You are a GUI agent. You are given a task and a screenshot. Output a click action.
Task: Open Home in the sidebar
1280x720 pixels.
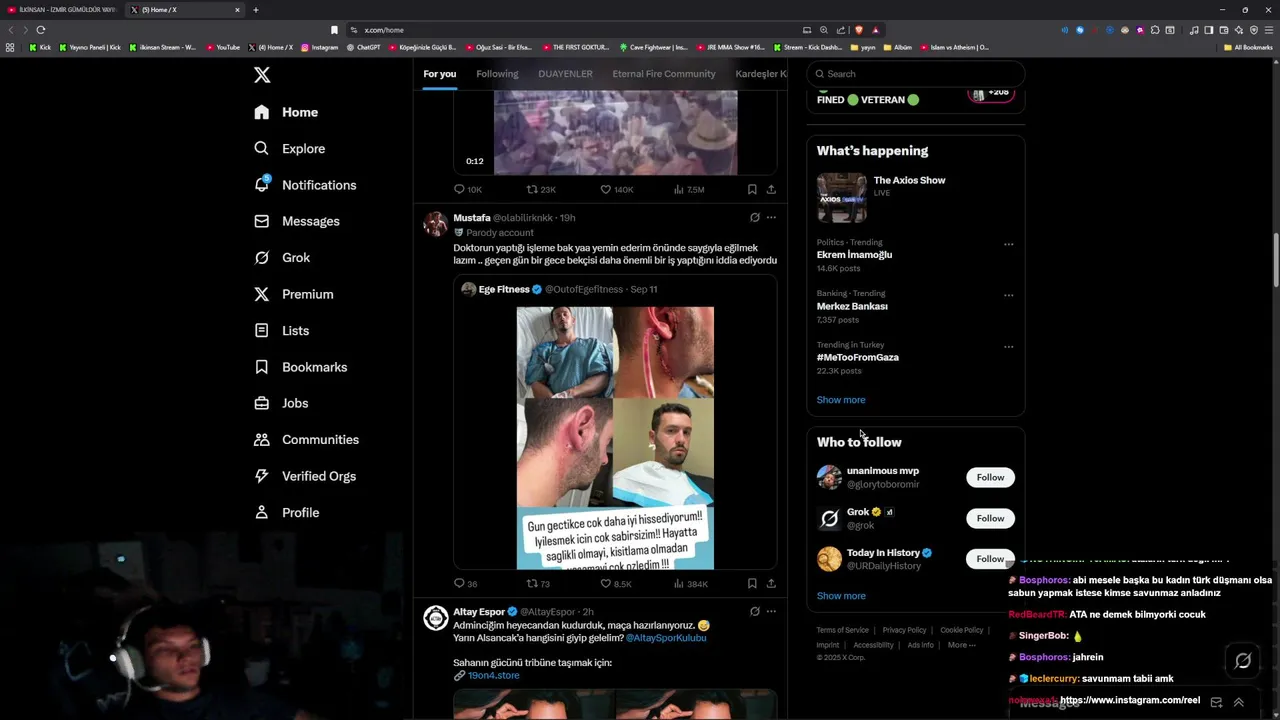(x=286, y=112)
